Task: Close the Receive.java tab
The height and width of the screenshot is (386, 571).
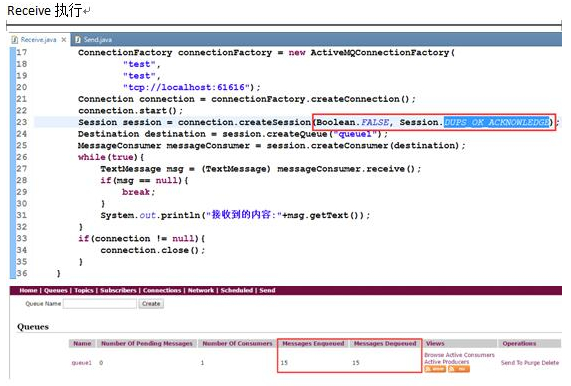Action: (x=64, y=40)
